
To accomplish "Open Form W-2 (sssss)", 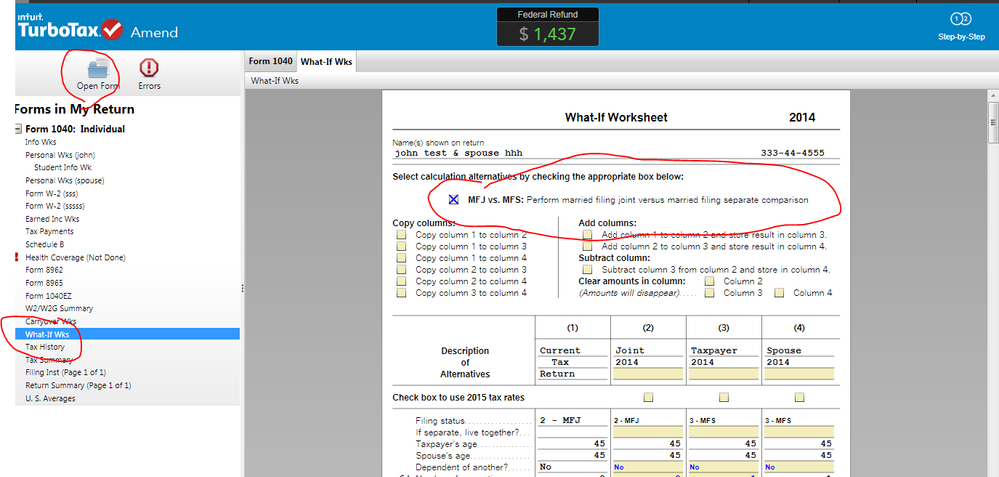I will point(55,206).
